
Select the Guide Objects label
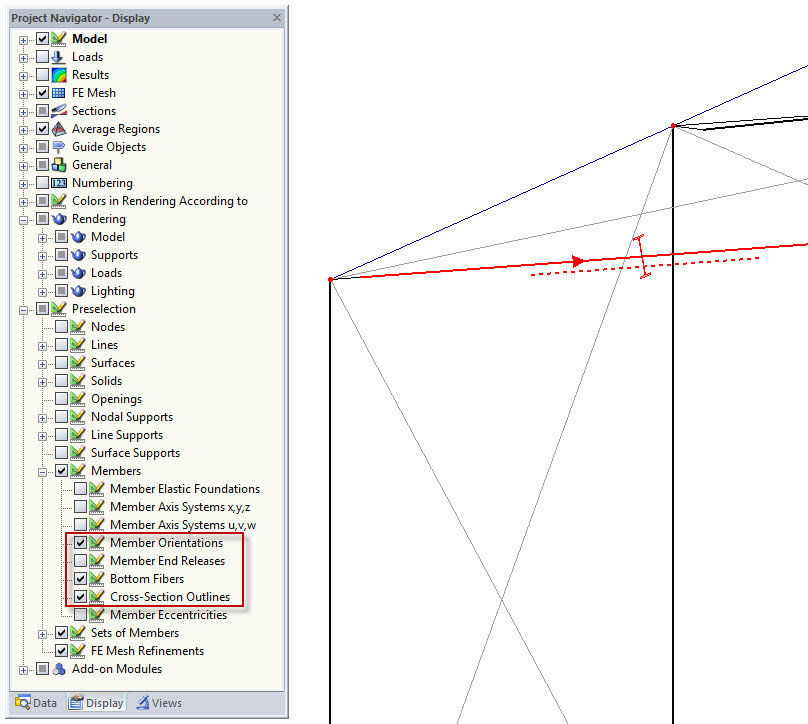pos(109,147)
